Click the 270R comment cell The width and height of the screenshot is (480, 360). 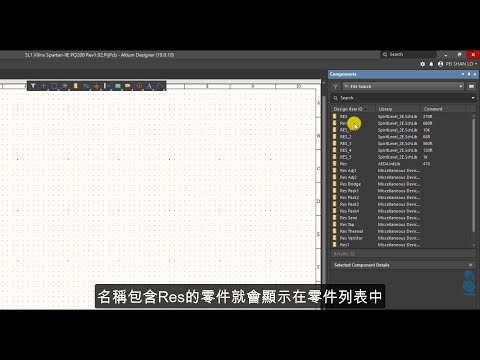428,116
